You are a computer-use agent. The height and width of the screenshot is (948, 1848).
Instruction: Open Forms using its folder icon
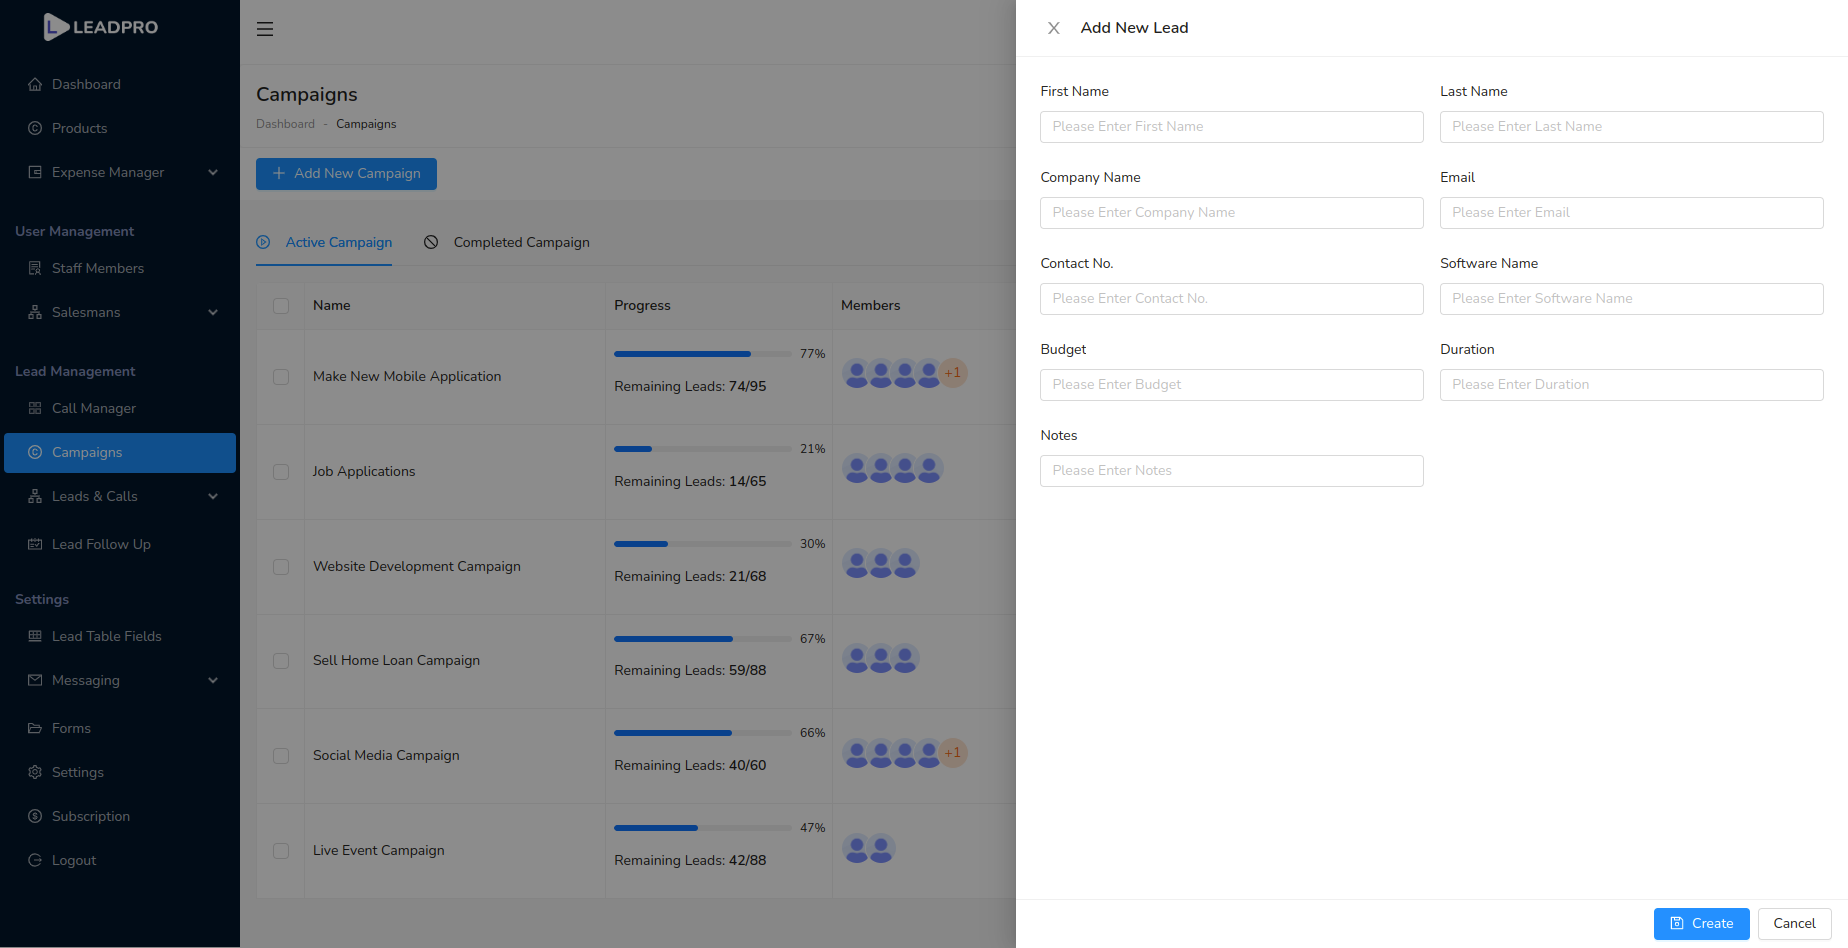click(36, 728)
